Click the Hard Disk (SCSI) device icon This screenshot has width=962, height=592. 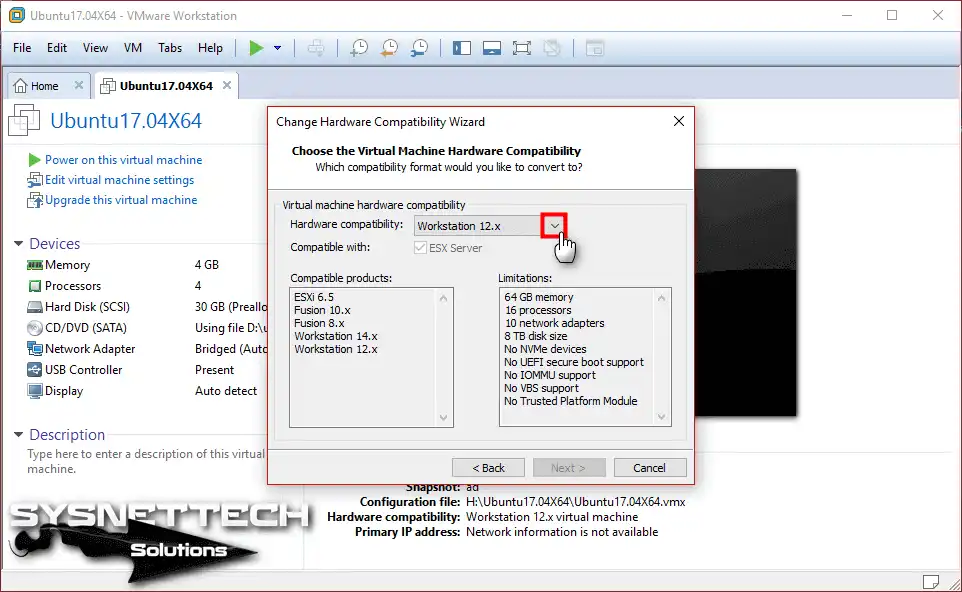pos(34,307)
